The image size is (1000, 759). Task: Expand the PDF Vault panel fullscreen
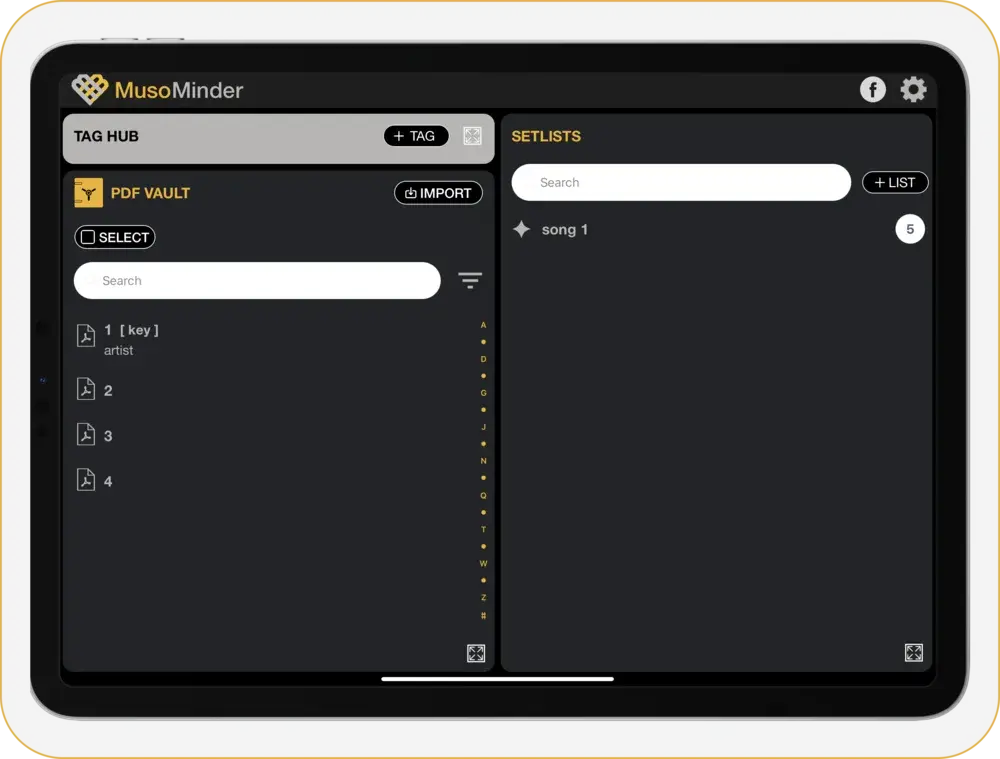click(x=476, y=653)
